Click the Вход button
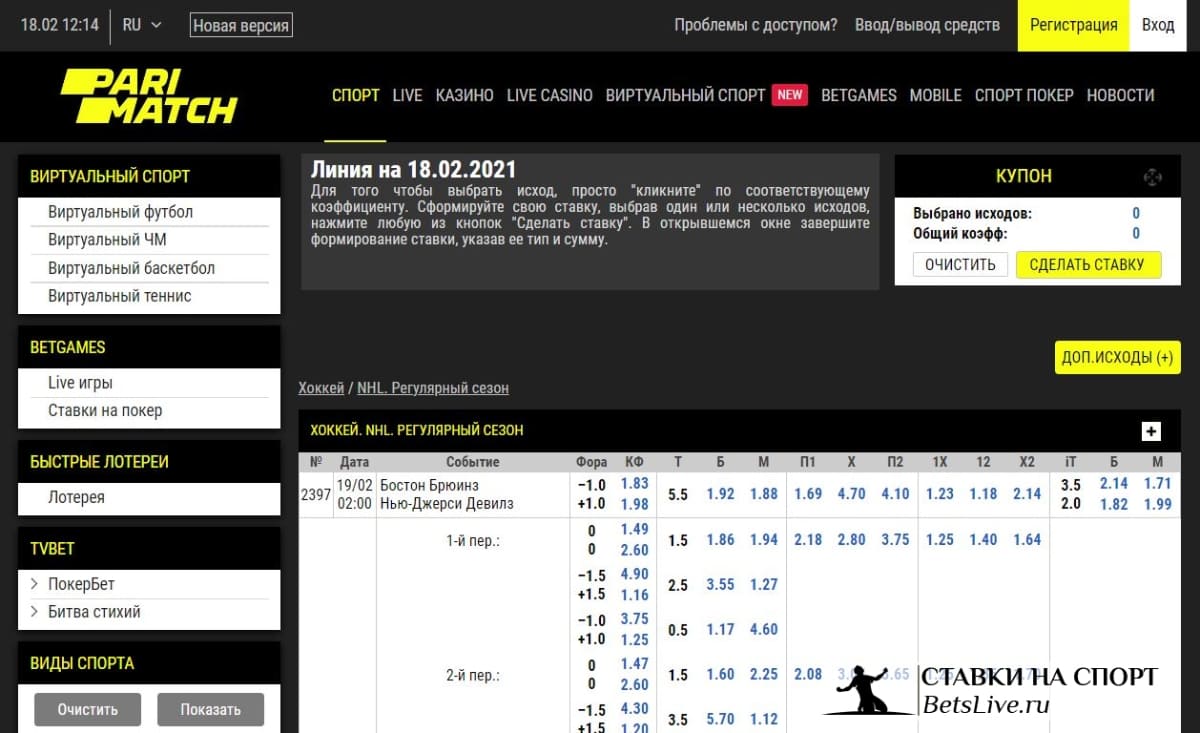 tap(1158, 25)
